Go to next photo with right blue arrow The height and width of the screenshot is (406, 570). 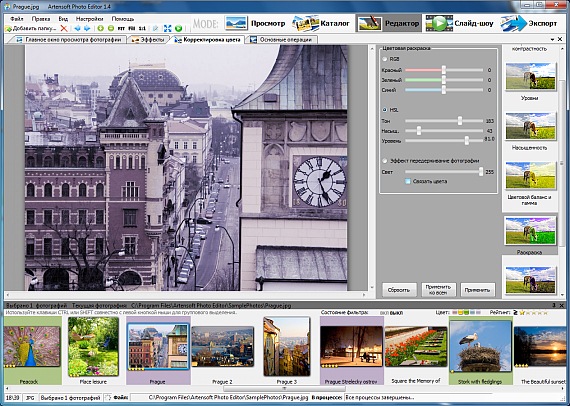[87, 28]
